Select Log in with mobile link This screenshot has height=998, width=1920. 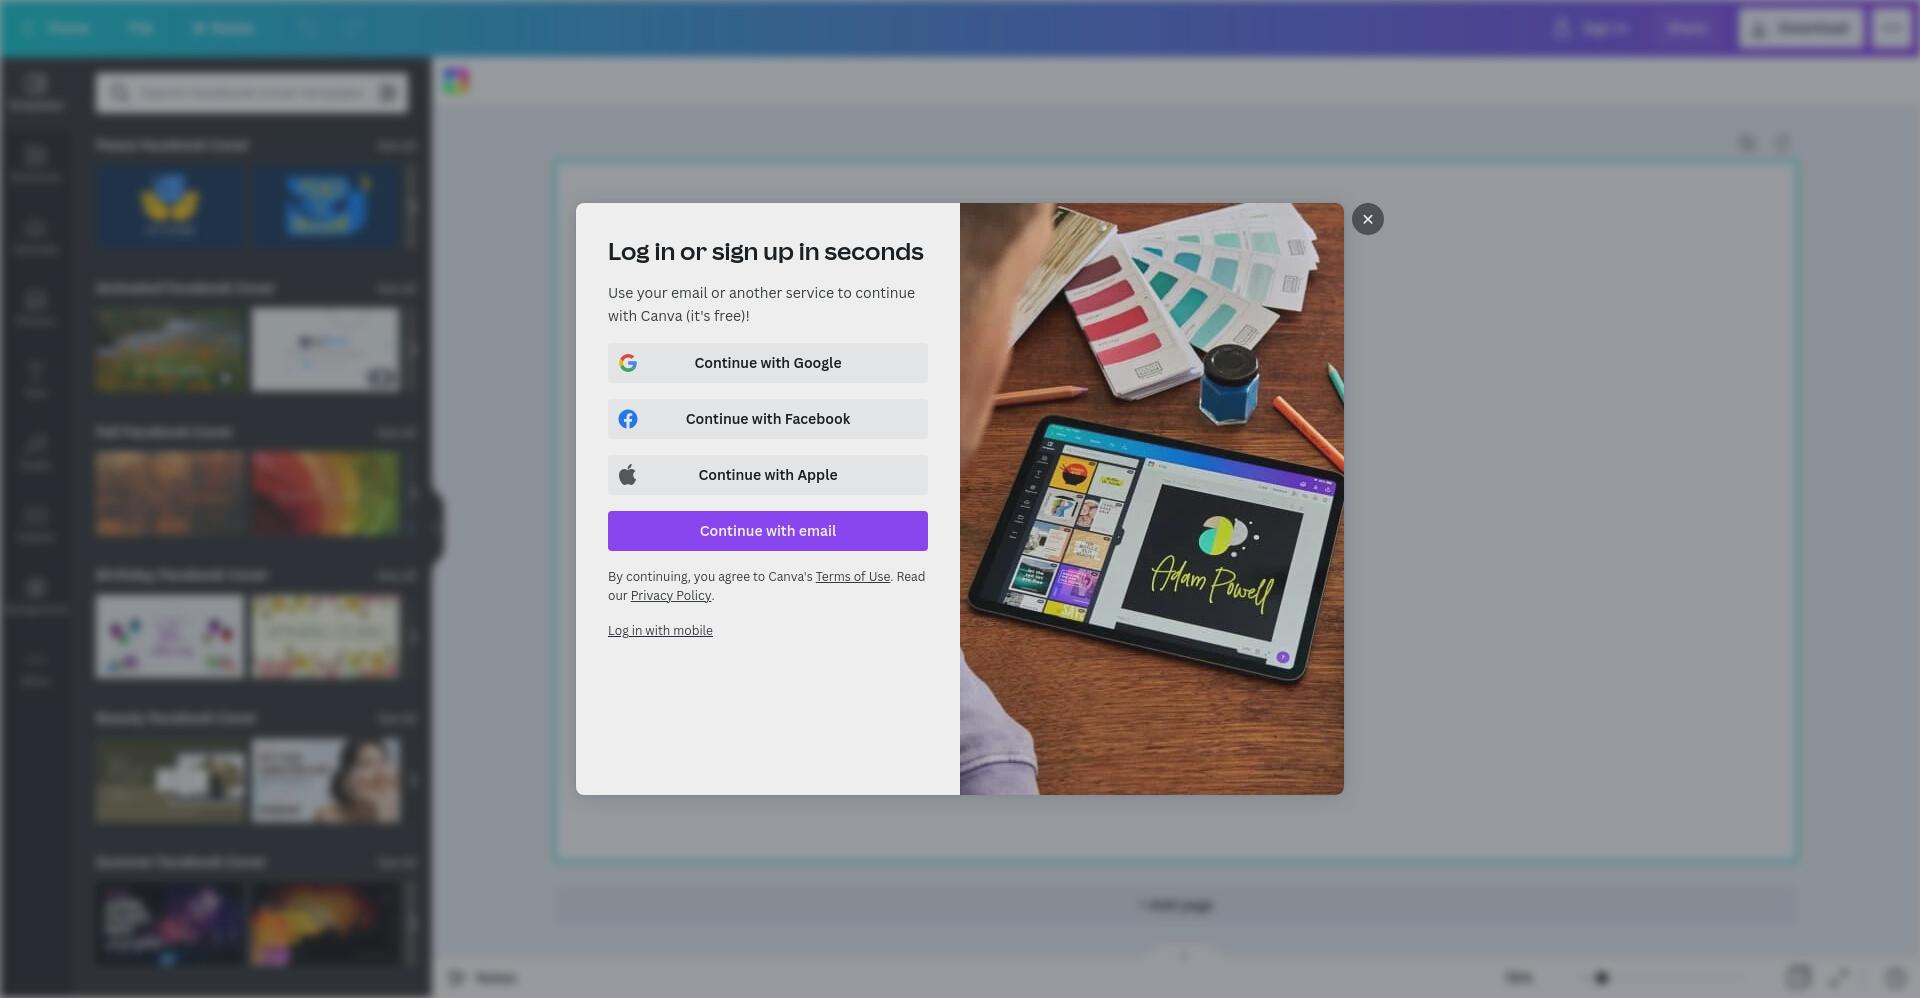tap(660, 631)
